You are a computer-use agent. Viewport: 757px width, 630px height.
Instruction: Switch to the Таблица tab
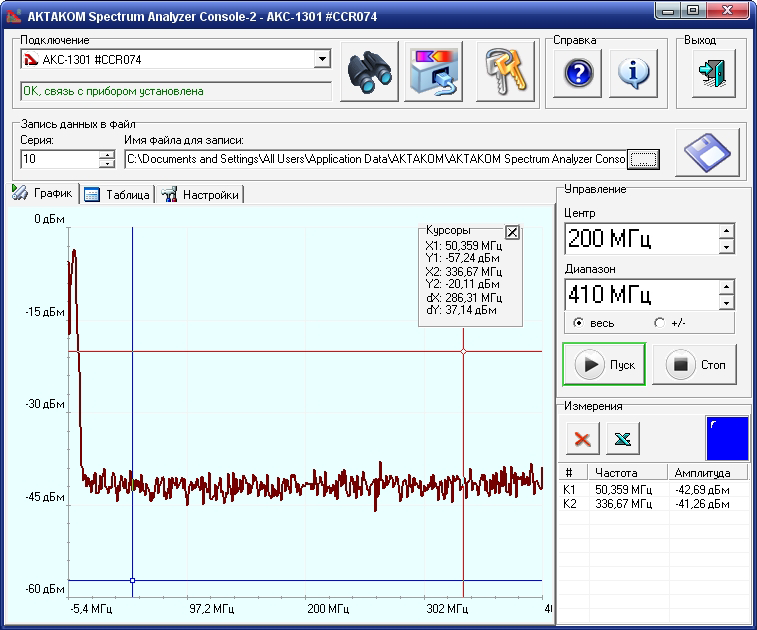117,195
